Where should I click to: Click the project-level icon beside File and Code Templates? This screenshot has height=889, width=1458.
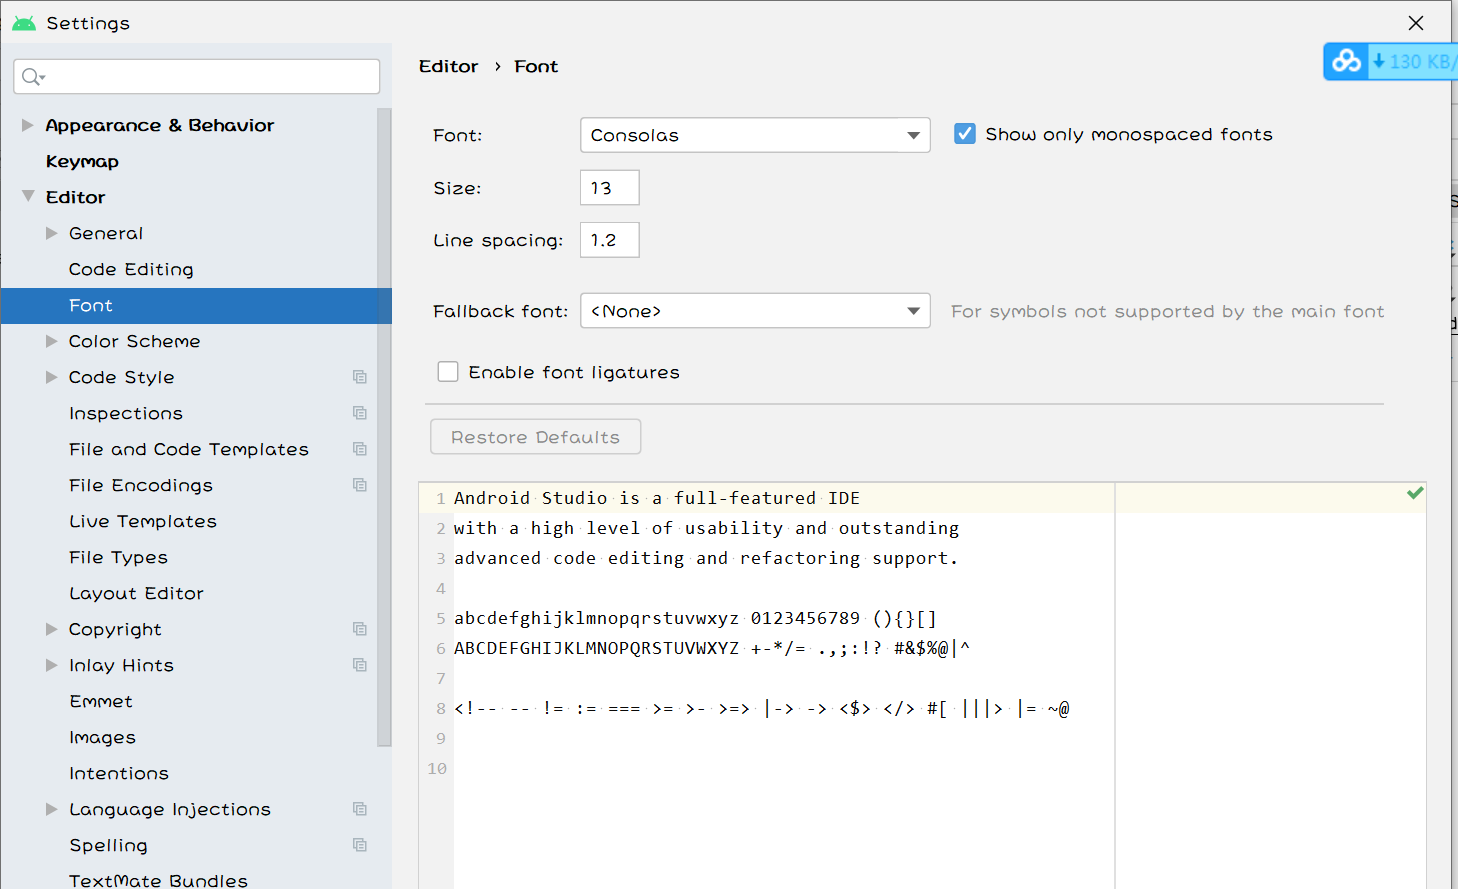(360, 449)
